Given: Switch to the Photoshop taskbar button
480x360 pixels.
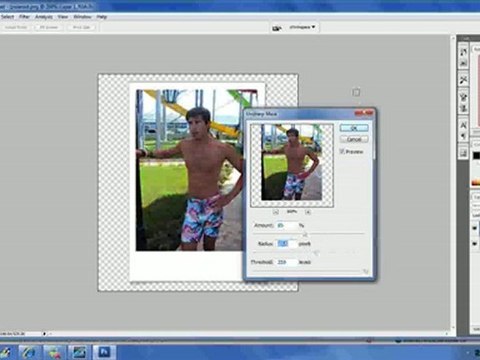Looking at the screenshot, I should [x=104, y=352].
